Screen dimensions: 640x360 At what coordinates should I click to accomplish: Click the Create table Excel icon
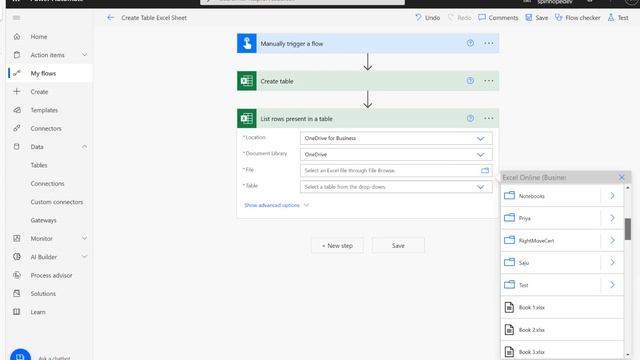(247, 81)
